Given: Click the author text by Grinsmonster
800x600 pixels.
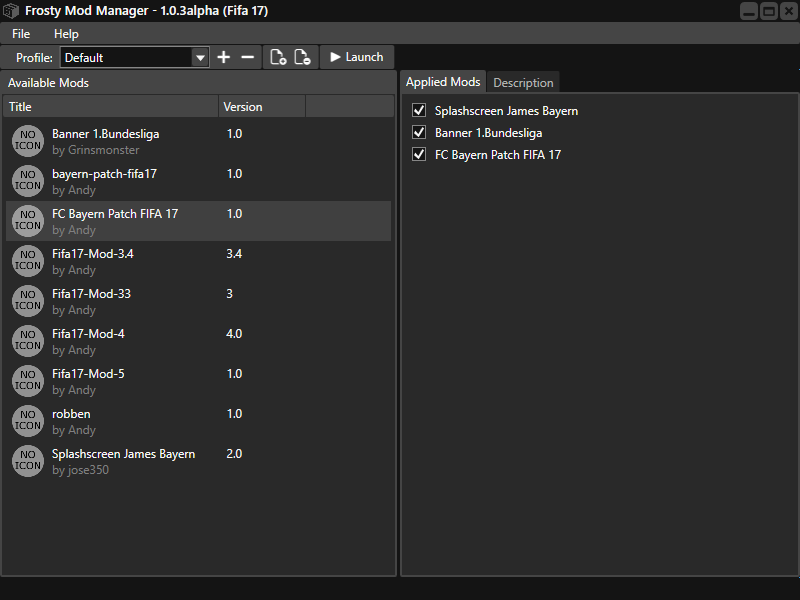Looking at the screenshot, I should coord(96,150).
